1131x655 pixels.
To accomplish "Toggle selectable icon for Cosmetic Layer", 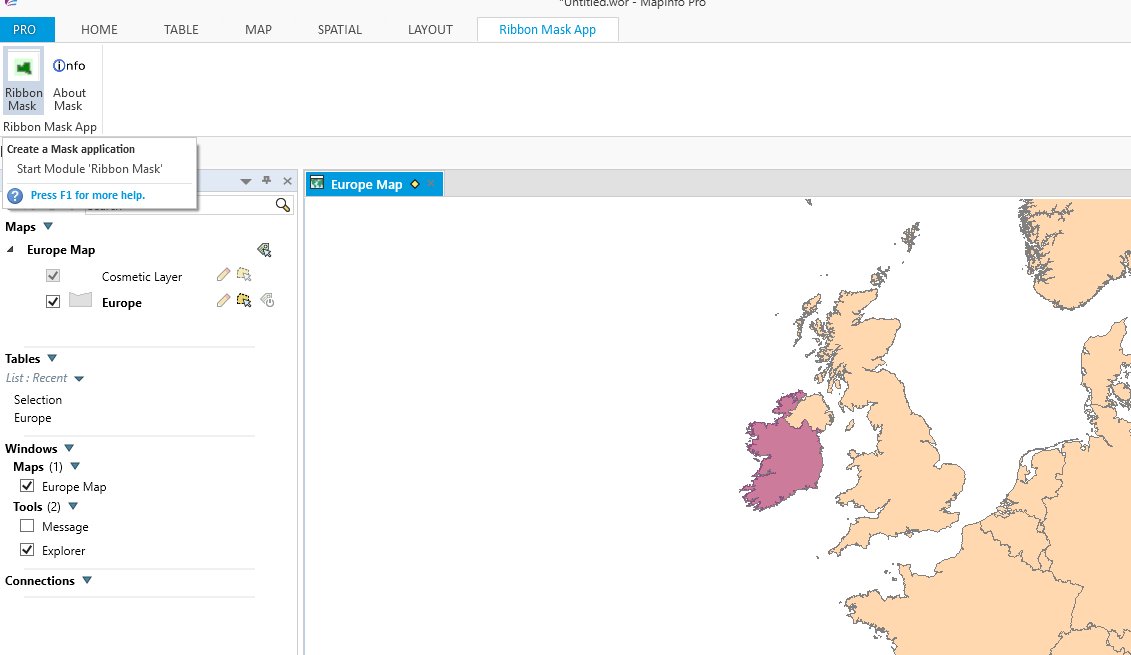I will [244, 275].
